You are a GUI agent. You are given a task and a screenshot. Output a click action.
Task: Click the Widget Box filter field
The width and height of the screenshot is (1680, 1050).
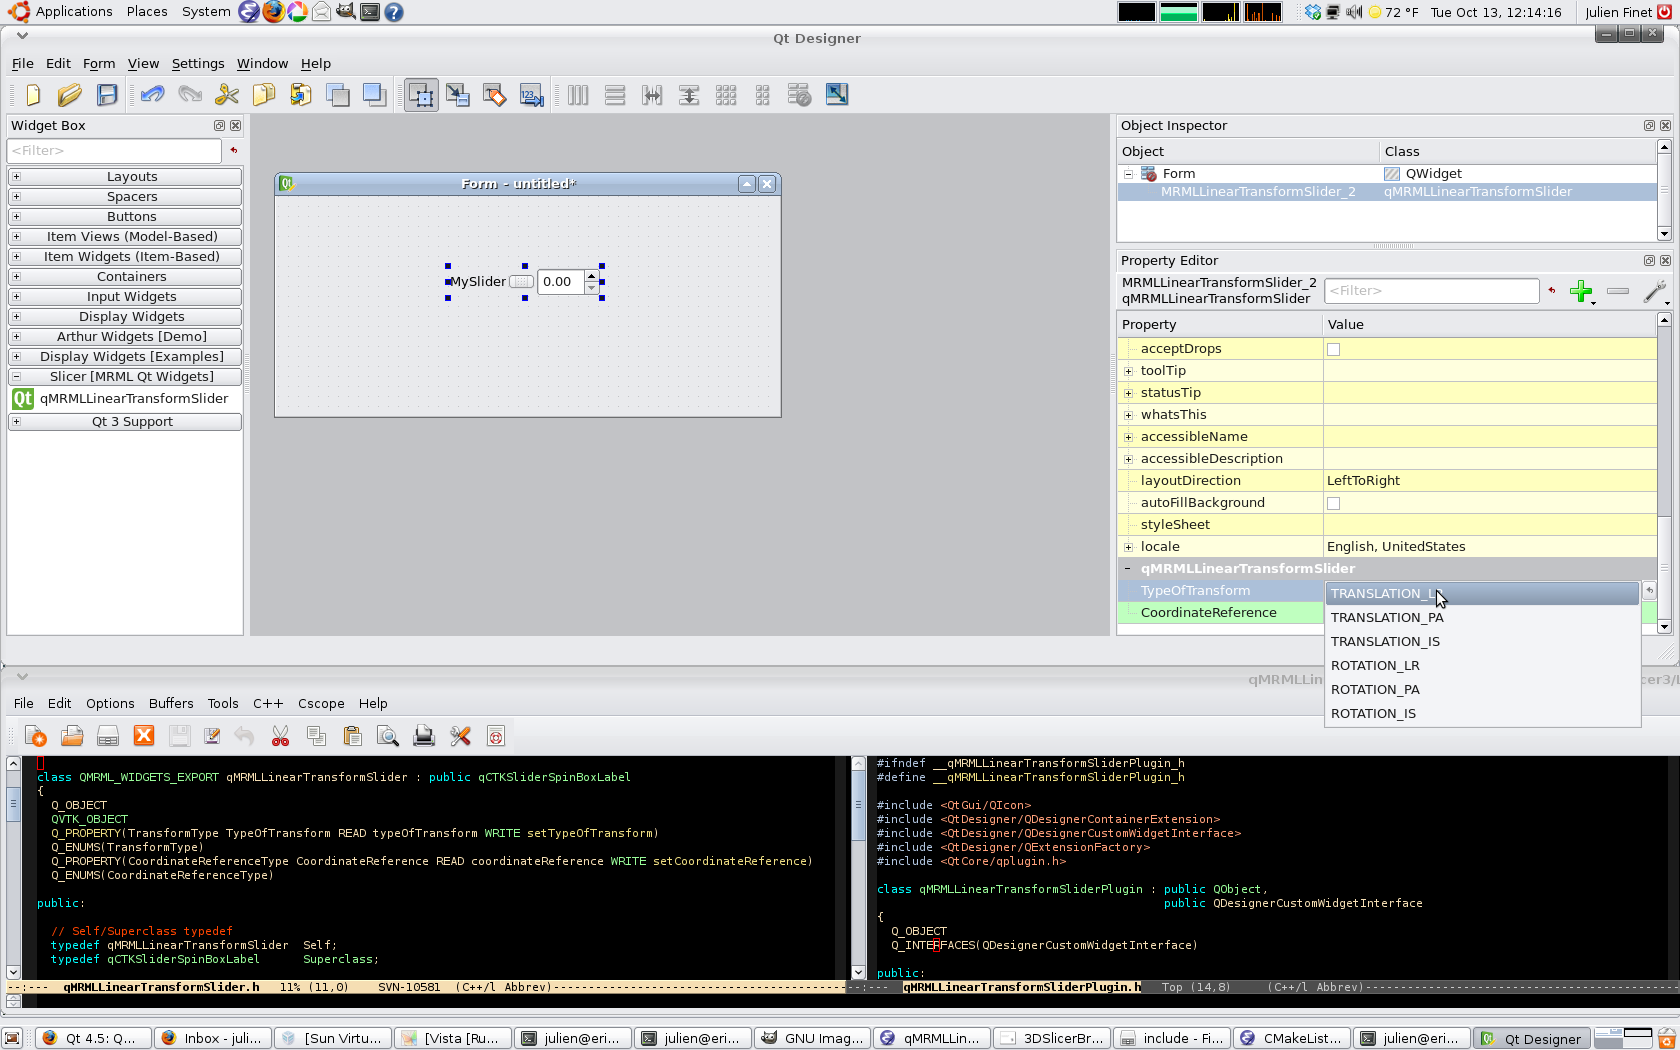click(114, 151)
